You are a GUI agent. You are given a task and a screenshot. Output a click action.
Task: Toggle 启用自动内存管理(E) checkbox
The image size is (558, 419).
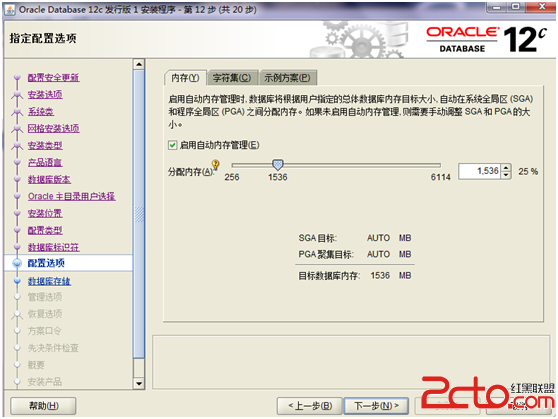(173, 145)
